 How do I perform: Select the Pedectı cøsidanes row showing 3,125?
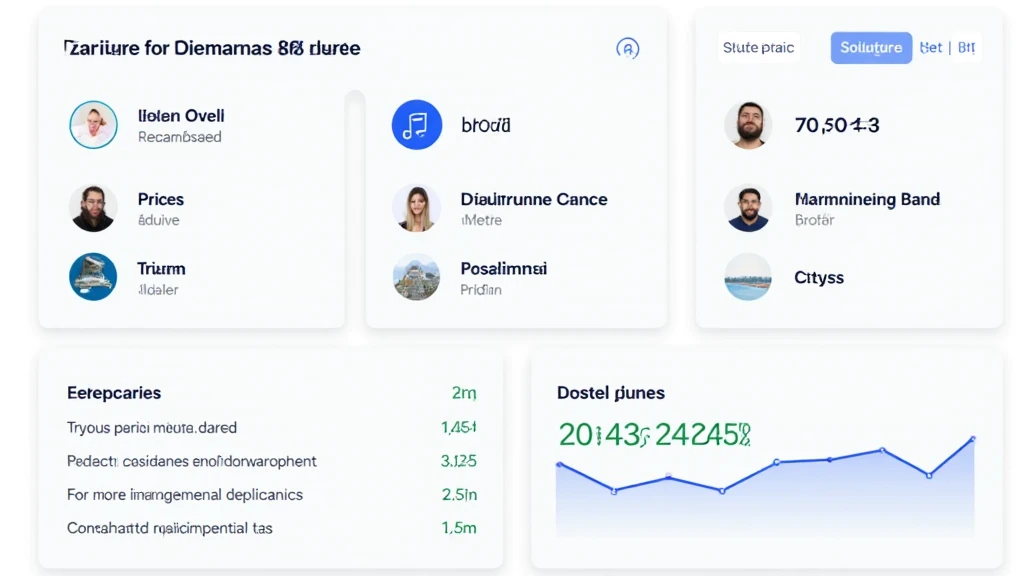click(192, 461)
